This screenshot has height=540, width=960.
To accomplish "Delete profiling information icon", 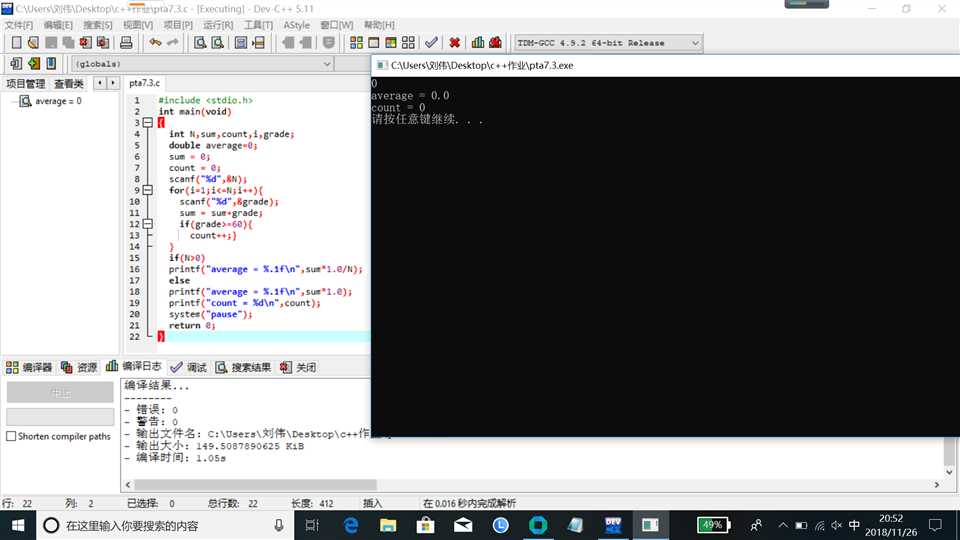I will [495, 42].
